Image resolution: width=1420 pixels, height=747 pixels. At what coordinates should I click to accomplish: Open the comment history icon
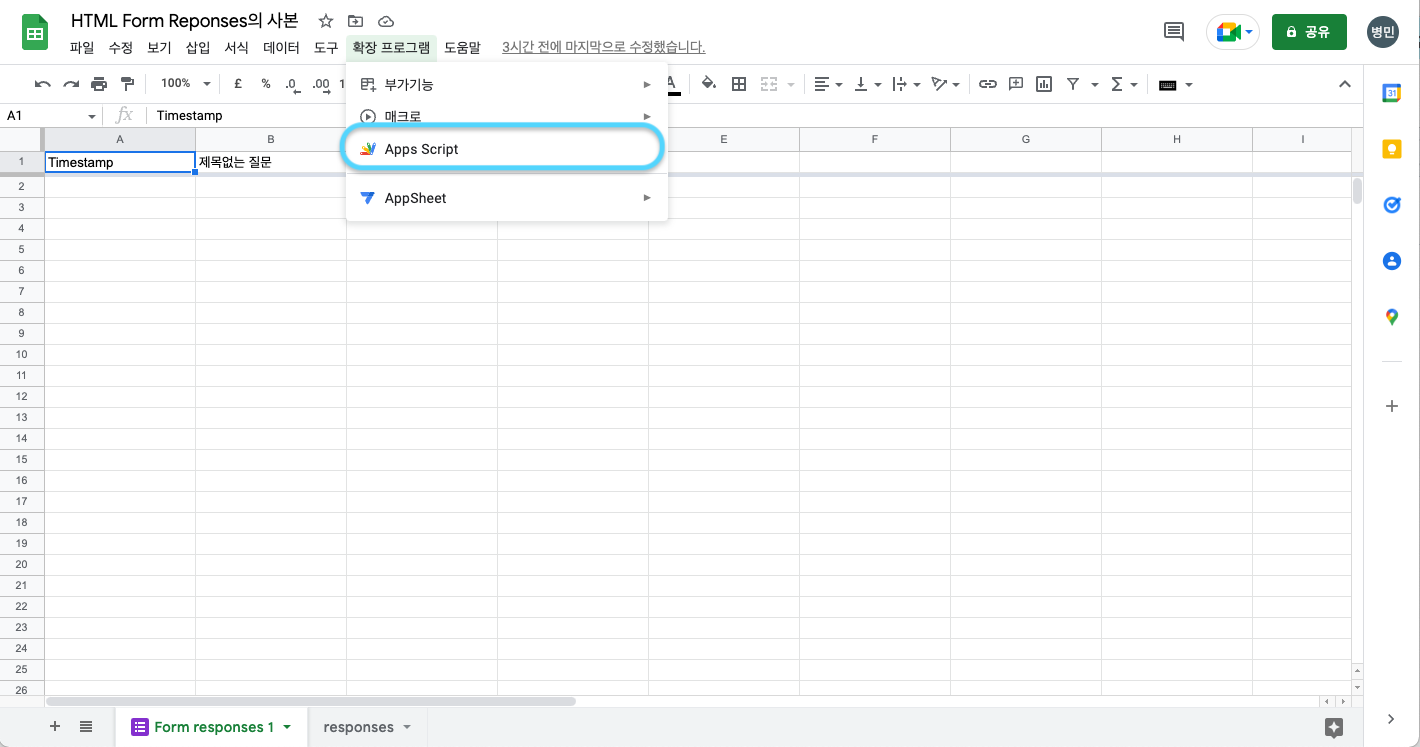(x=1174, y=32)
